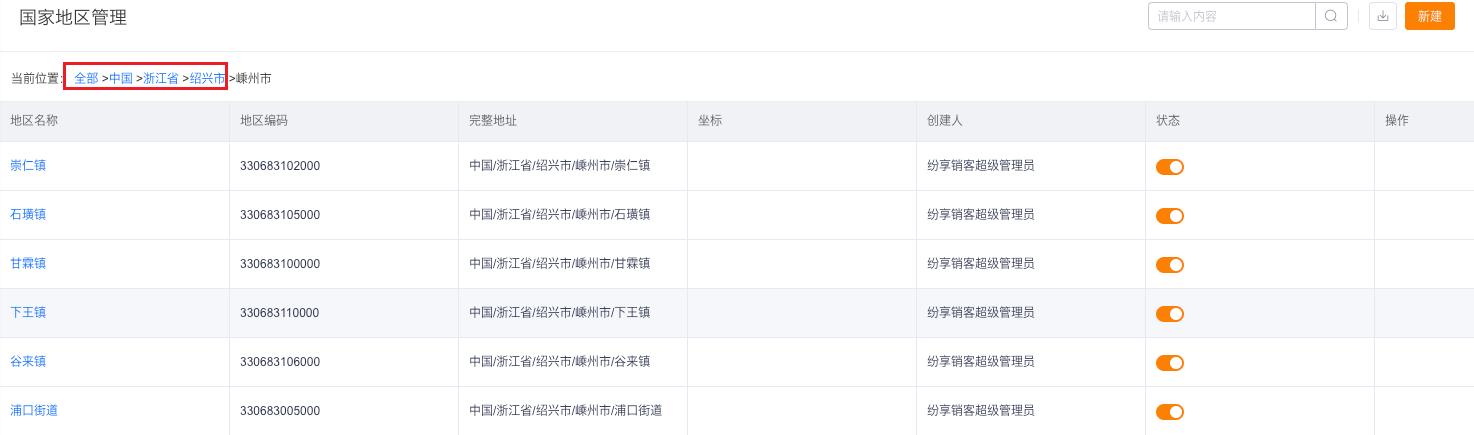Open the 石璜镇 region link
Image resolution: width=1474 pixels, height=435 pixels.
point(28,214)
